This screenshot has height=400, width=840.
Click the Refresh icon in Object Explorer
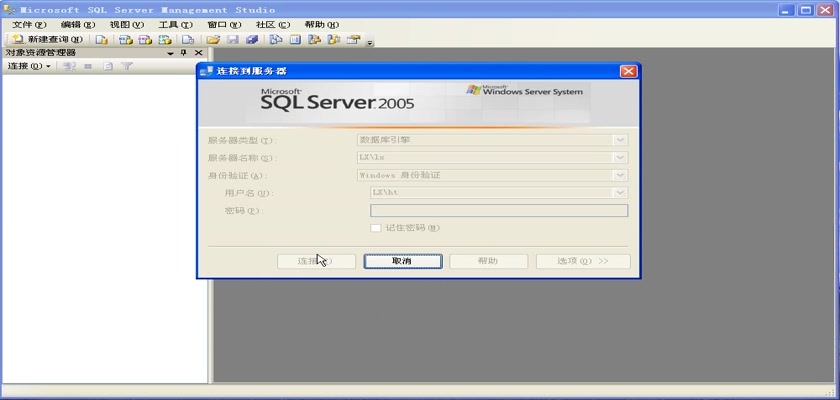pos(108,66)
